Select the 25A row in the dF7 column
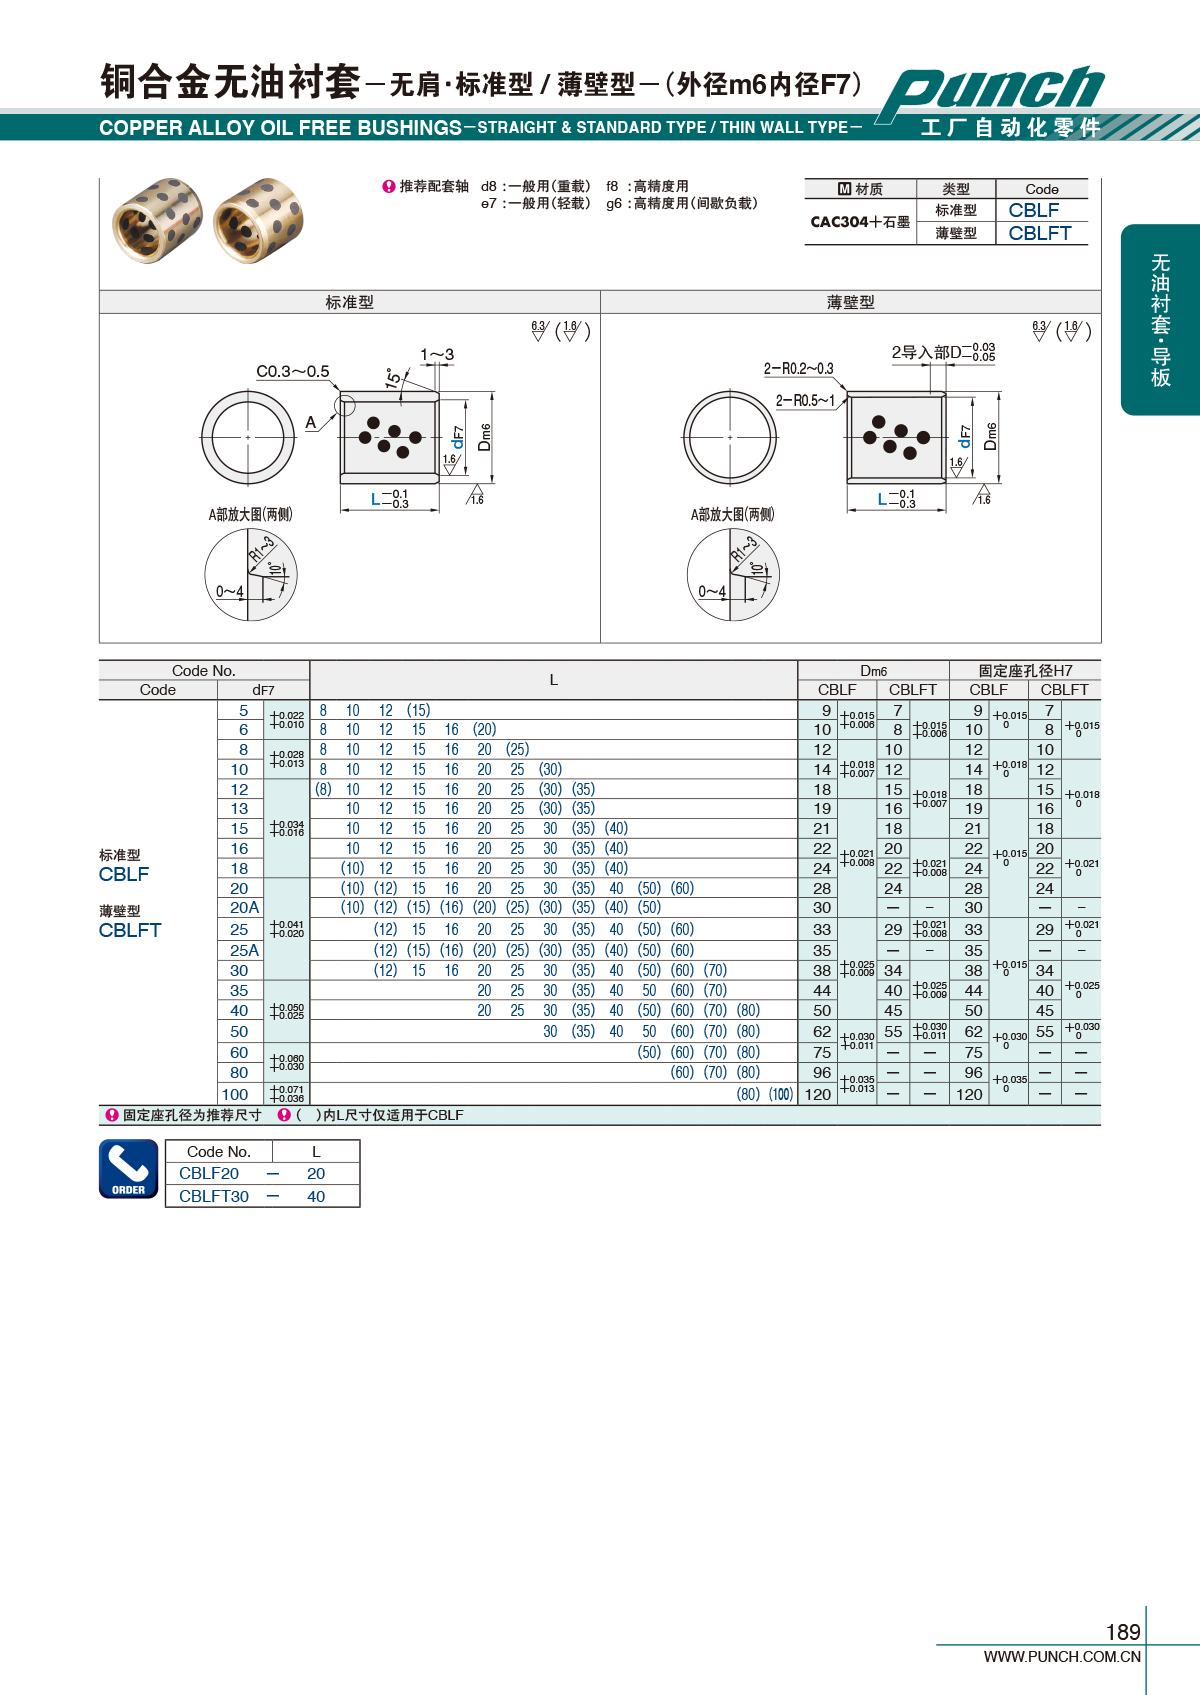The height and width of the screenshot is (1695, 1200). pyautogui.click(x=244, y=950)
